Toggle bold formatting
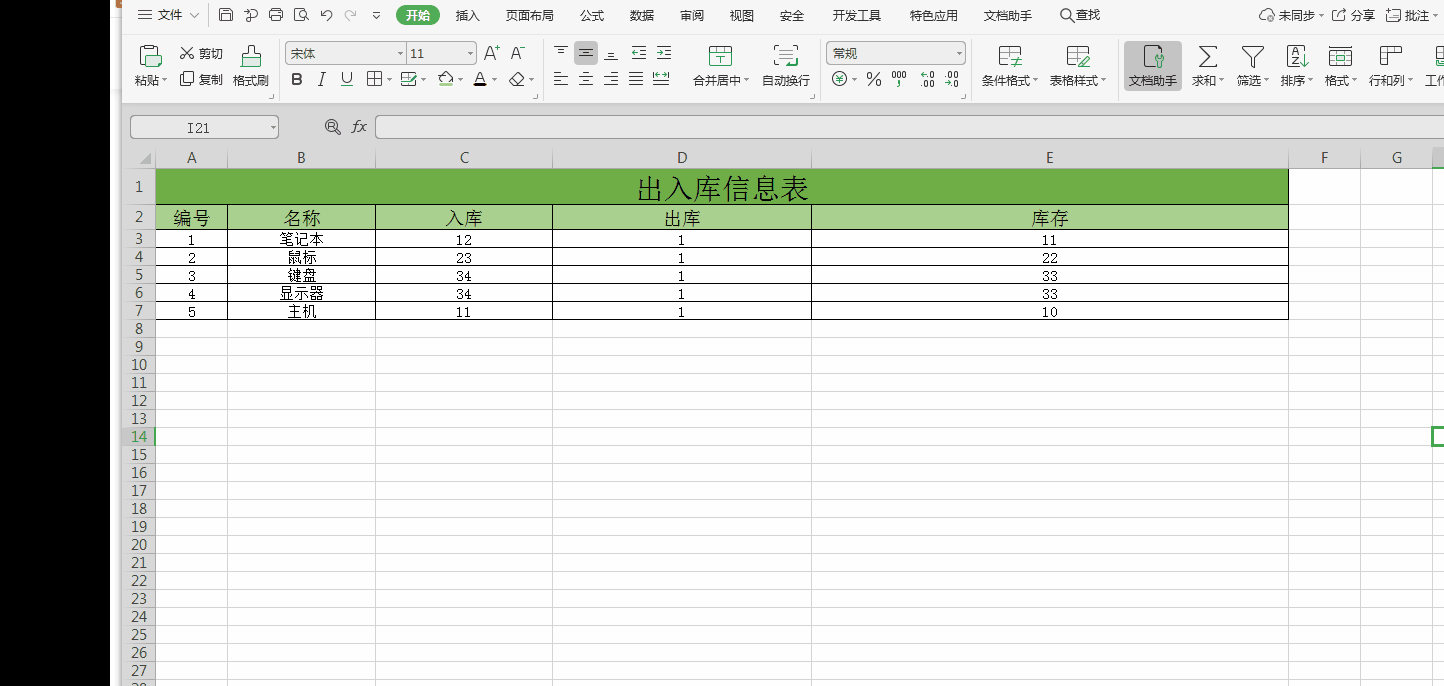The image size is (1444, 686). pyautogui.click(x=296, y=79)
